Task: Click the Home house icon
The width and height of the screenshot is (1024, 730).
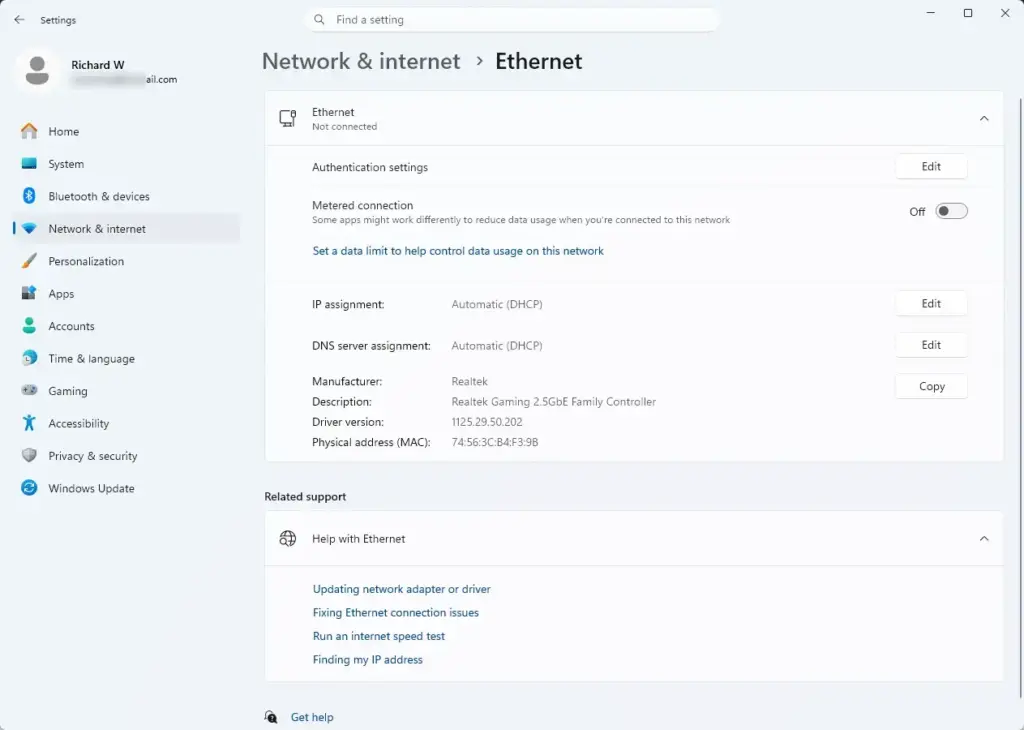Action: [29, 131]
